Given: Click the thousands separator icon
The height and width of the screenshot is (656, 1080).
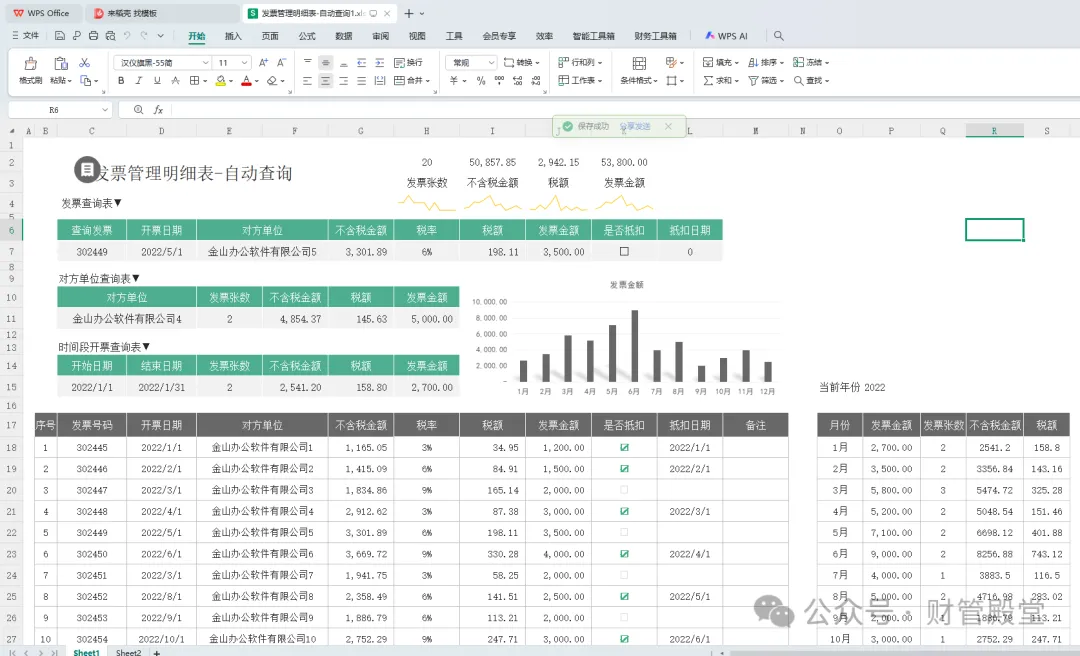Looking at the screenshot, I should 499,81.
